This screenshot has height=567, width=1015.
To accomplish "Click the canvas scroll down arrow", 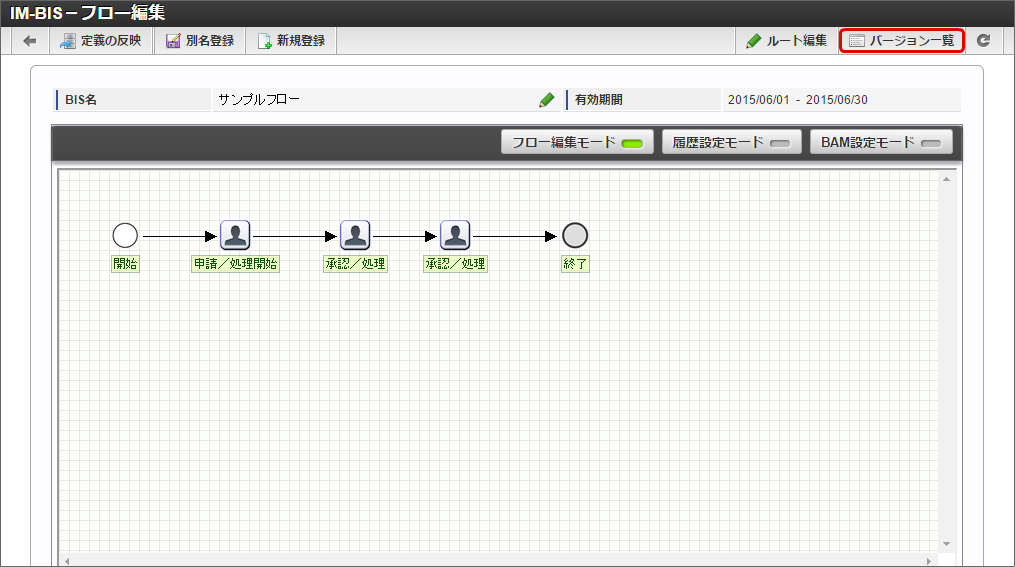I will point(946,544).
